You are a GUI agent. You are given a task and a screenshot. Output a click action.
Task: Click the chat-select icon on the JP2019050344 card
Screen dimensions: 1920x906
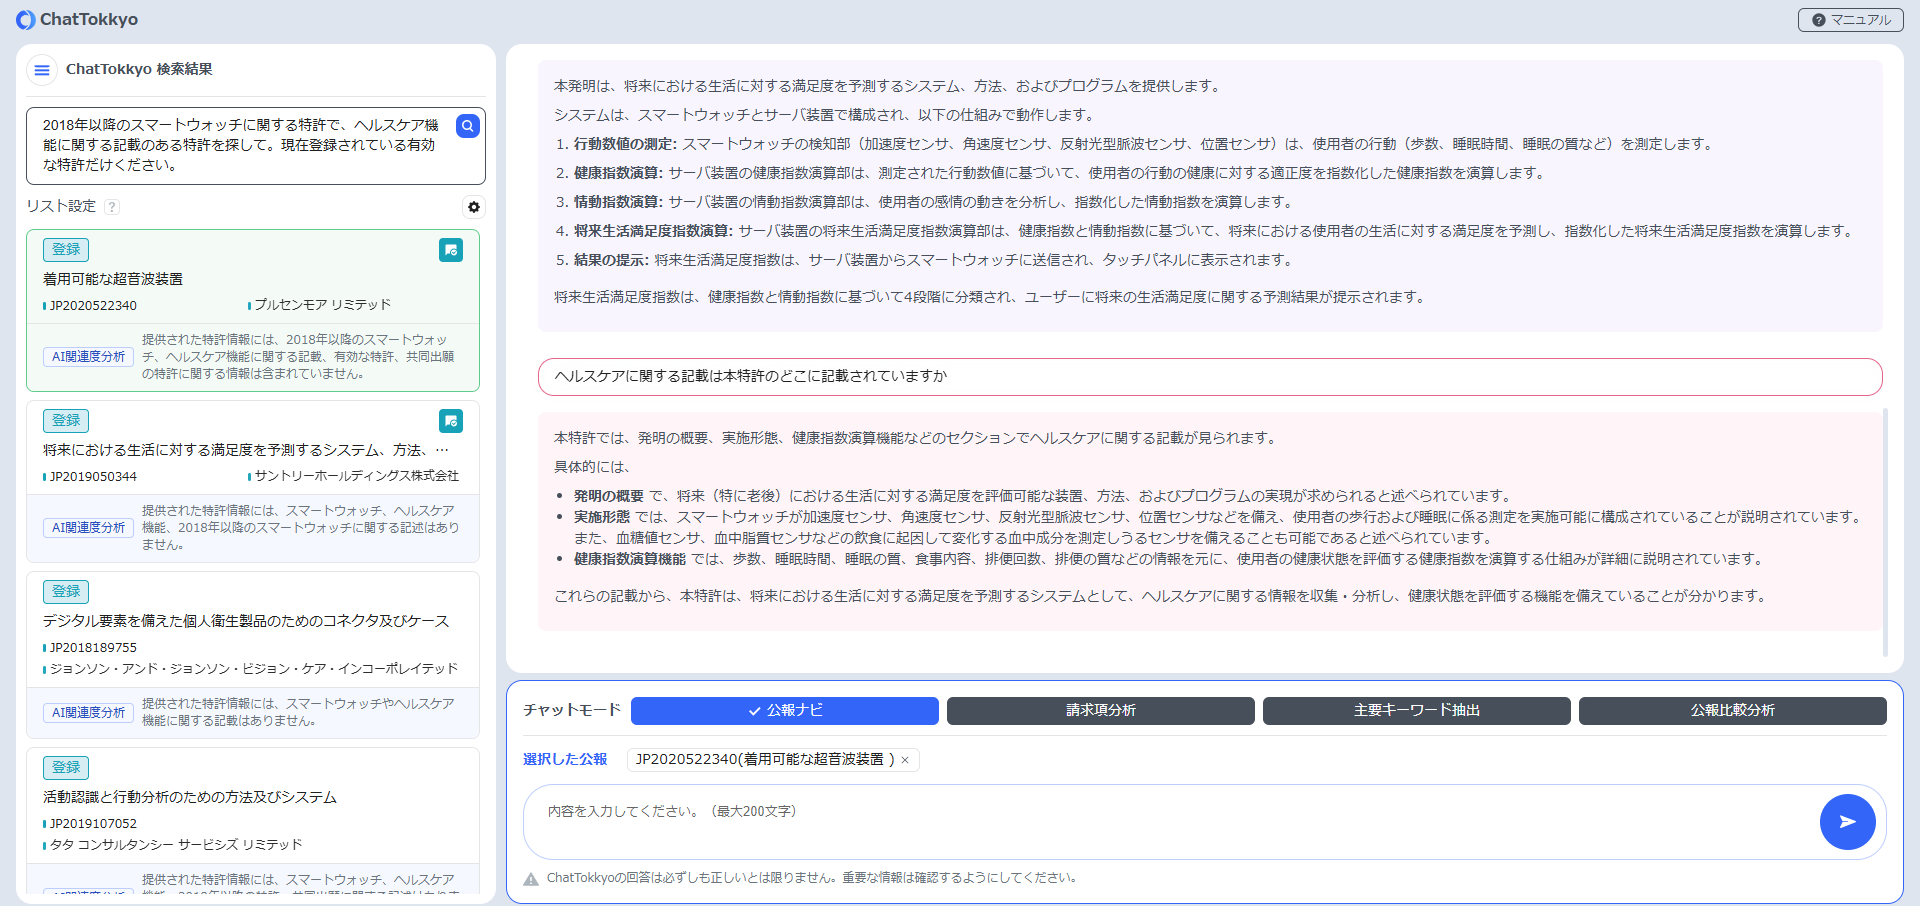click(451, 421)
